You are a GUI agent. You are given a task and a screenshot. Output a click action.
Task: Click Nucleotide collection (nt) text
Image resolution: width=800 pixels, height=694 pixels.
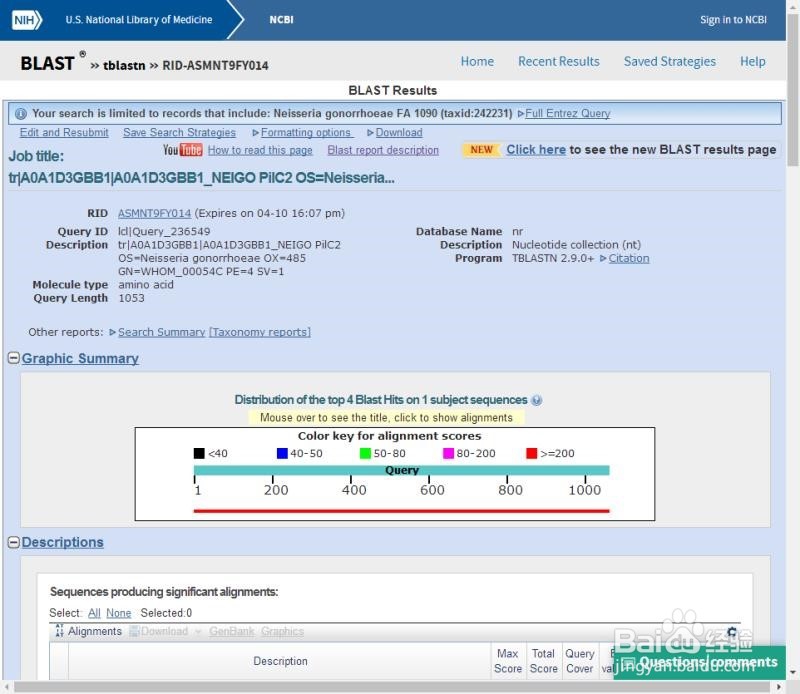click(x=576, y=245)
